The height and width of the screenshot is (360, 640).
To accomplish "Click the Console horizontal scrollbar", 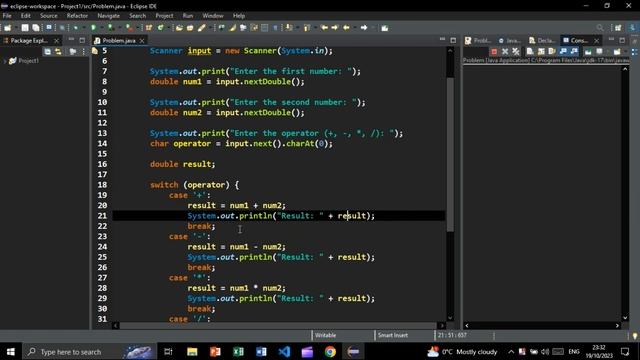I will (542, 325).
